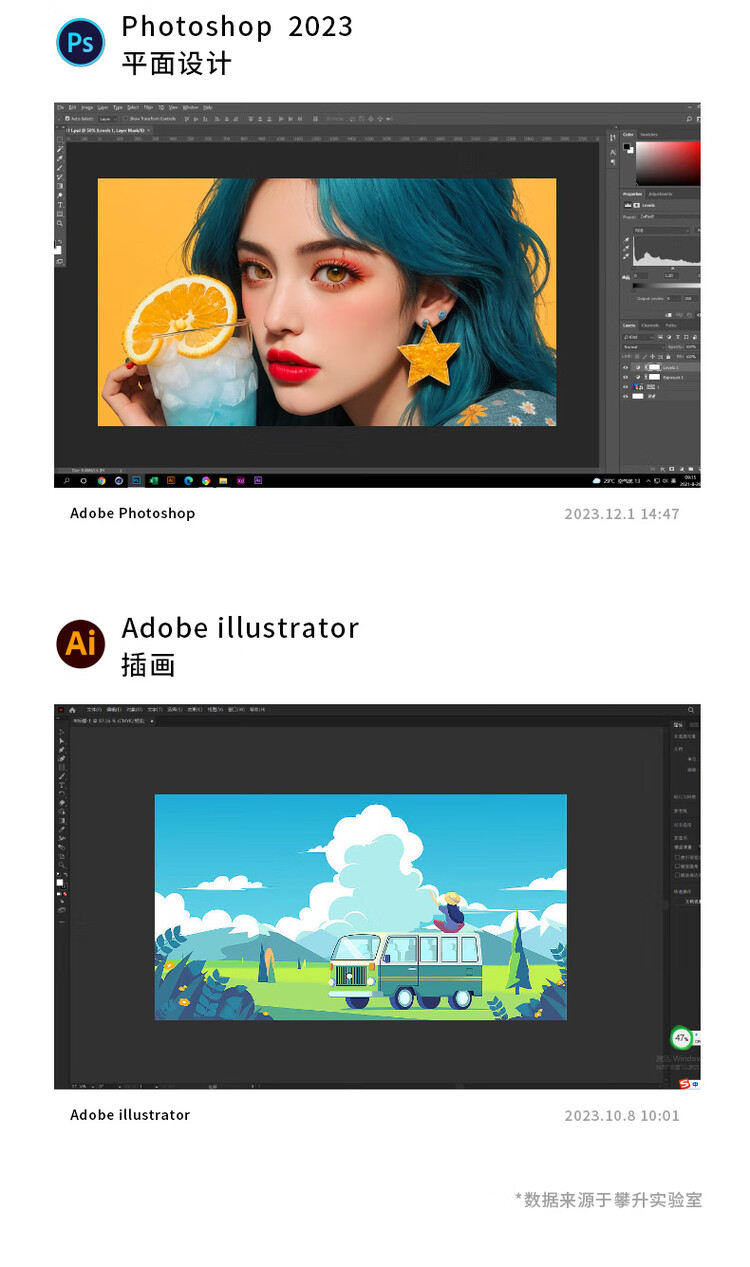Click the black point eyedropper in Levels

[x=628, y=240]
